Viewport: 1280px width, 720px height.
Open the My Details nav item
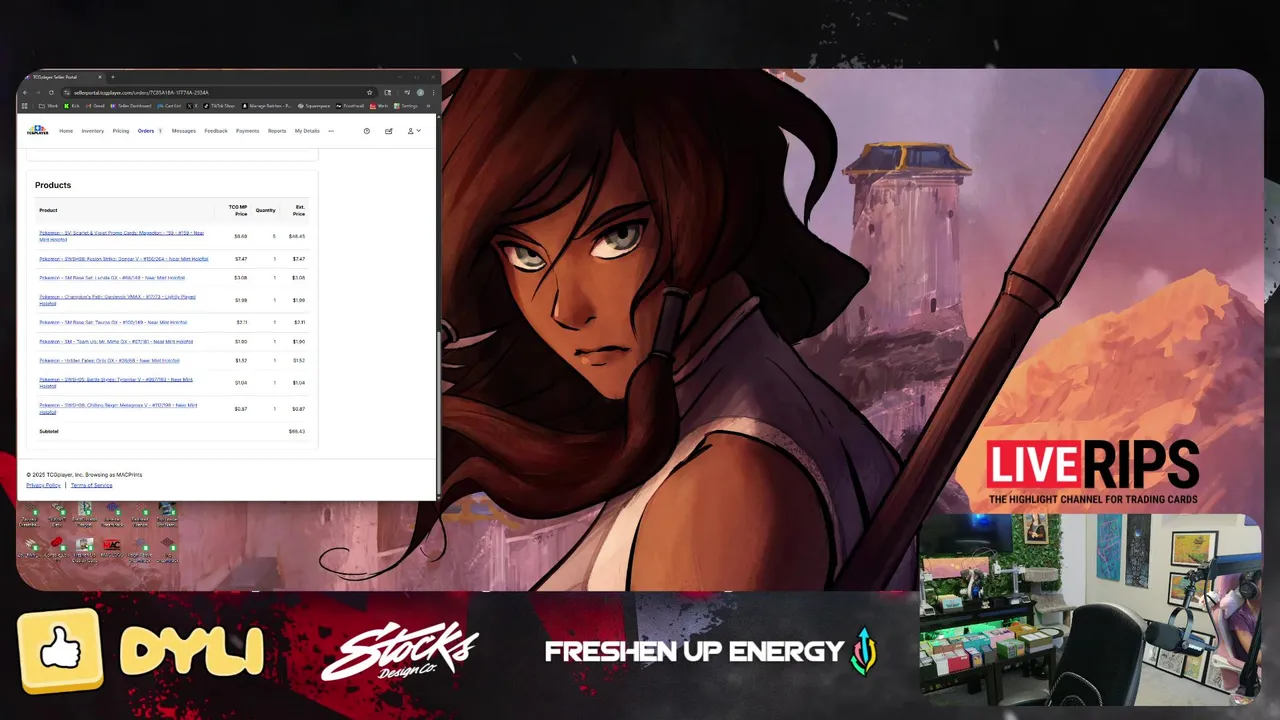[x=307, y=131]
